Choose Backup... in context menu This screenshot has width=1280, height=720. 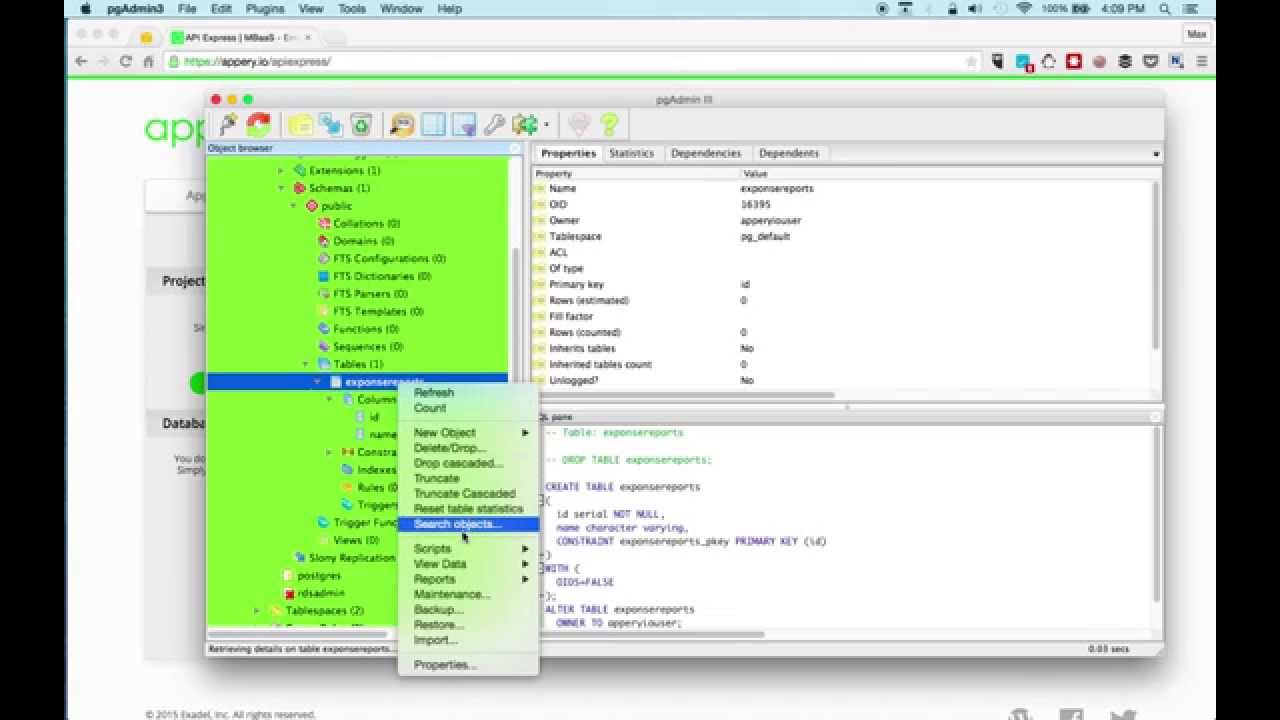(x=468, y=609)
